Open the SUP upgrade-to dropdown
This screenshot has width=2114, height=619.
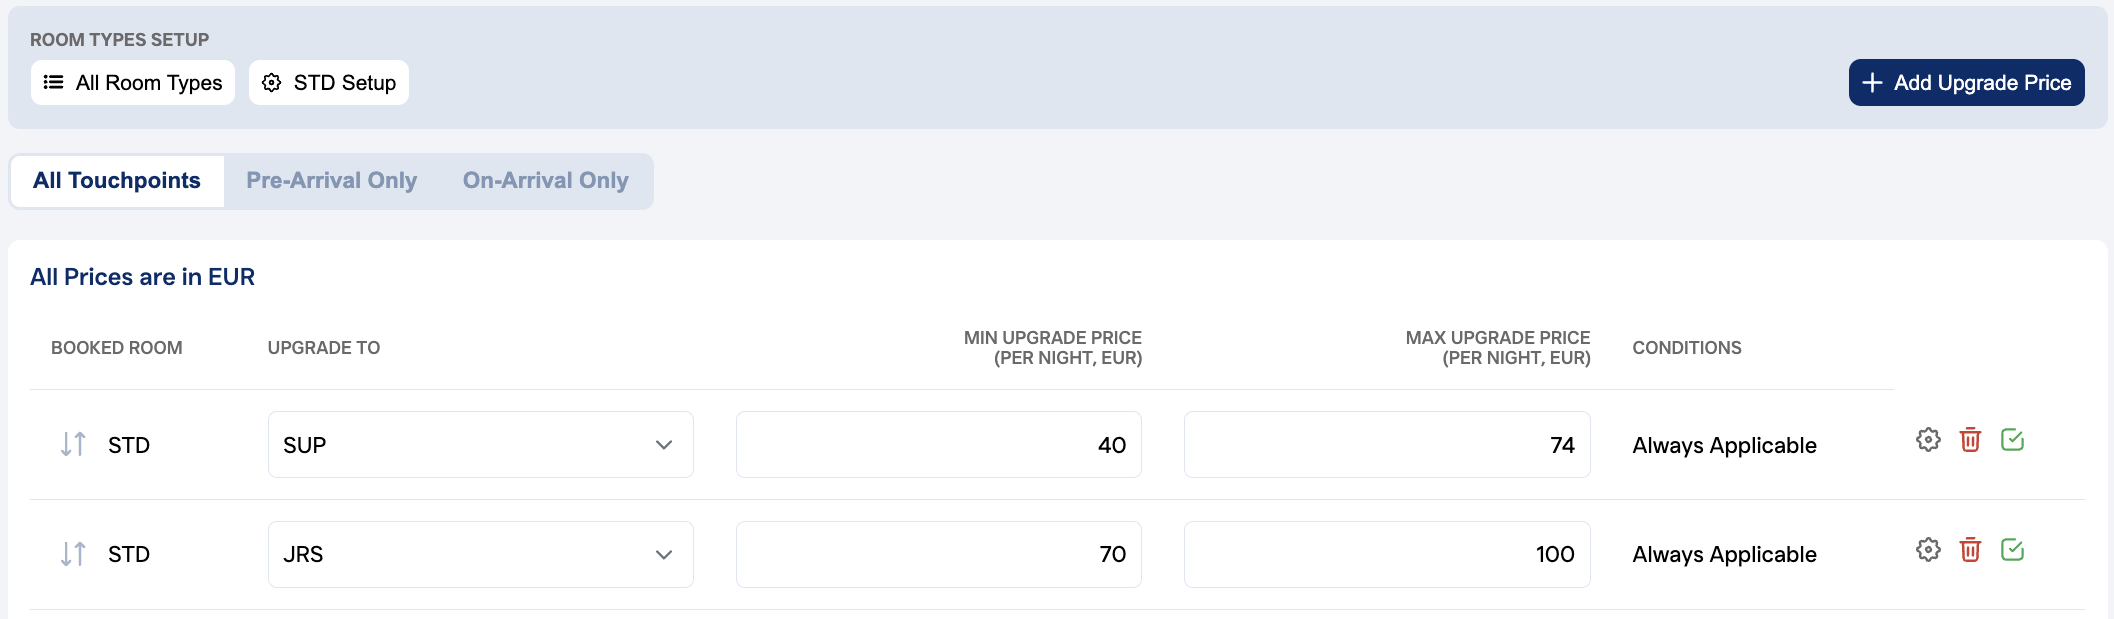(480, 445)
